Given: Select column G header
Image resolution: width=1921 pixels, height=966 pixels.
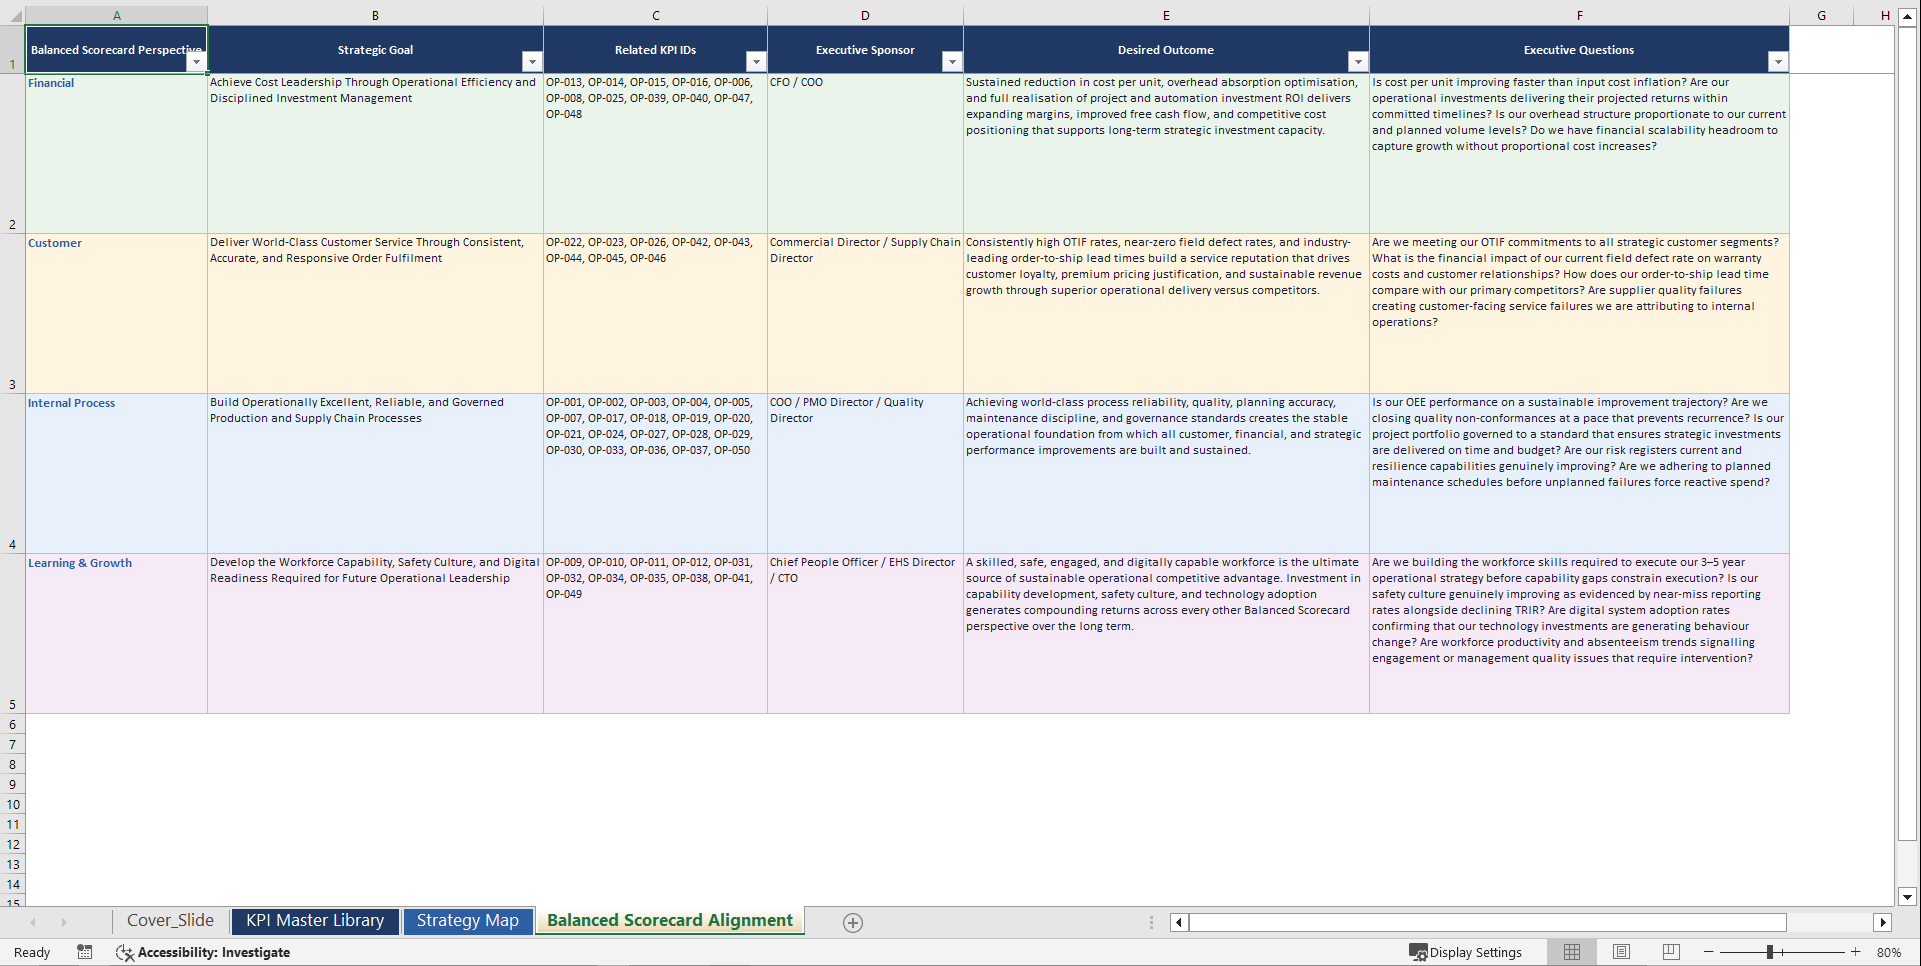Looking at the screenshot, I should point(1821,16).
